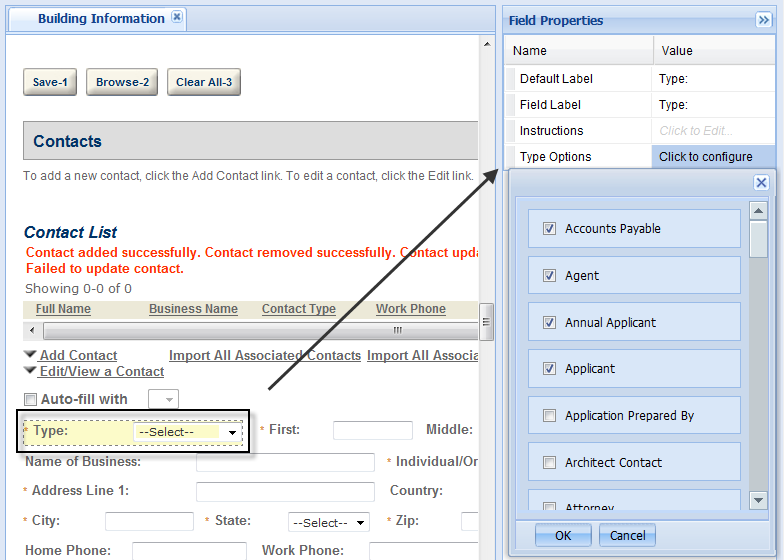784x560 pixels.
Task: Switch to the Building Information tab
Action: click(x=100, y=18)
